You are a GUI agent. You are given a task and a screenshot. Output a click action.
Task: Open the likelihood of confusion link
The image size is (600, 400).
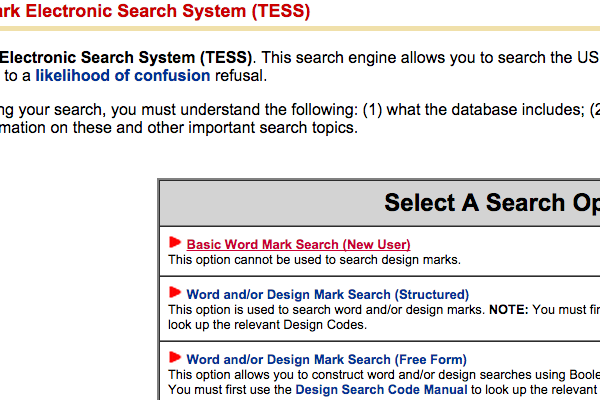point(123,75)
